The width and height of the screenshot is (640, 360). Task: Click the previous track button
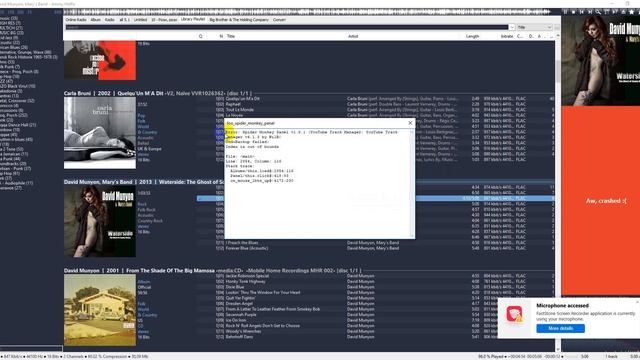coord(582,12)
